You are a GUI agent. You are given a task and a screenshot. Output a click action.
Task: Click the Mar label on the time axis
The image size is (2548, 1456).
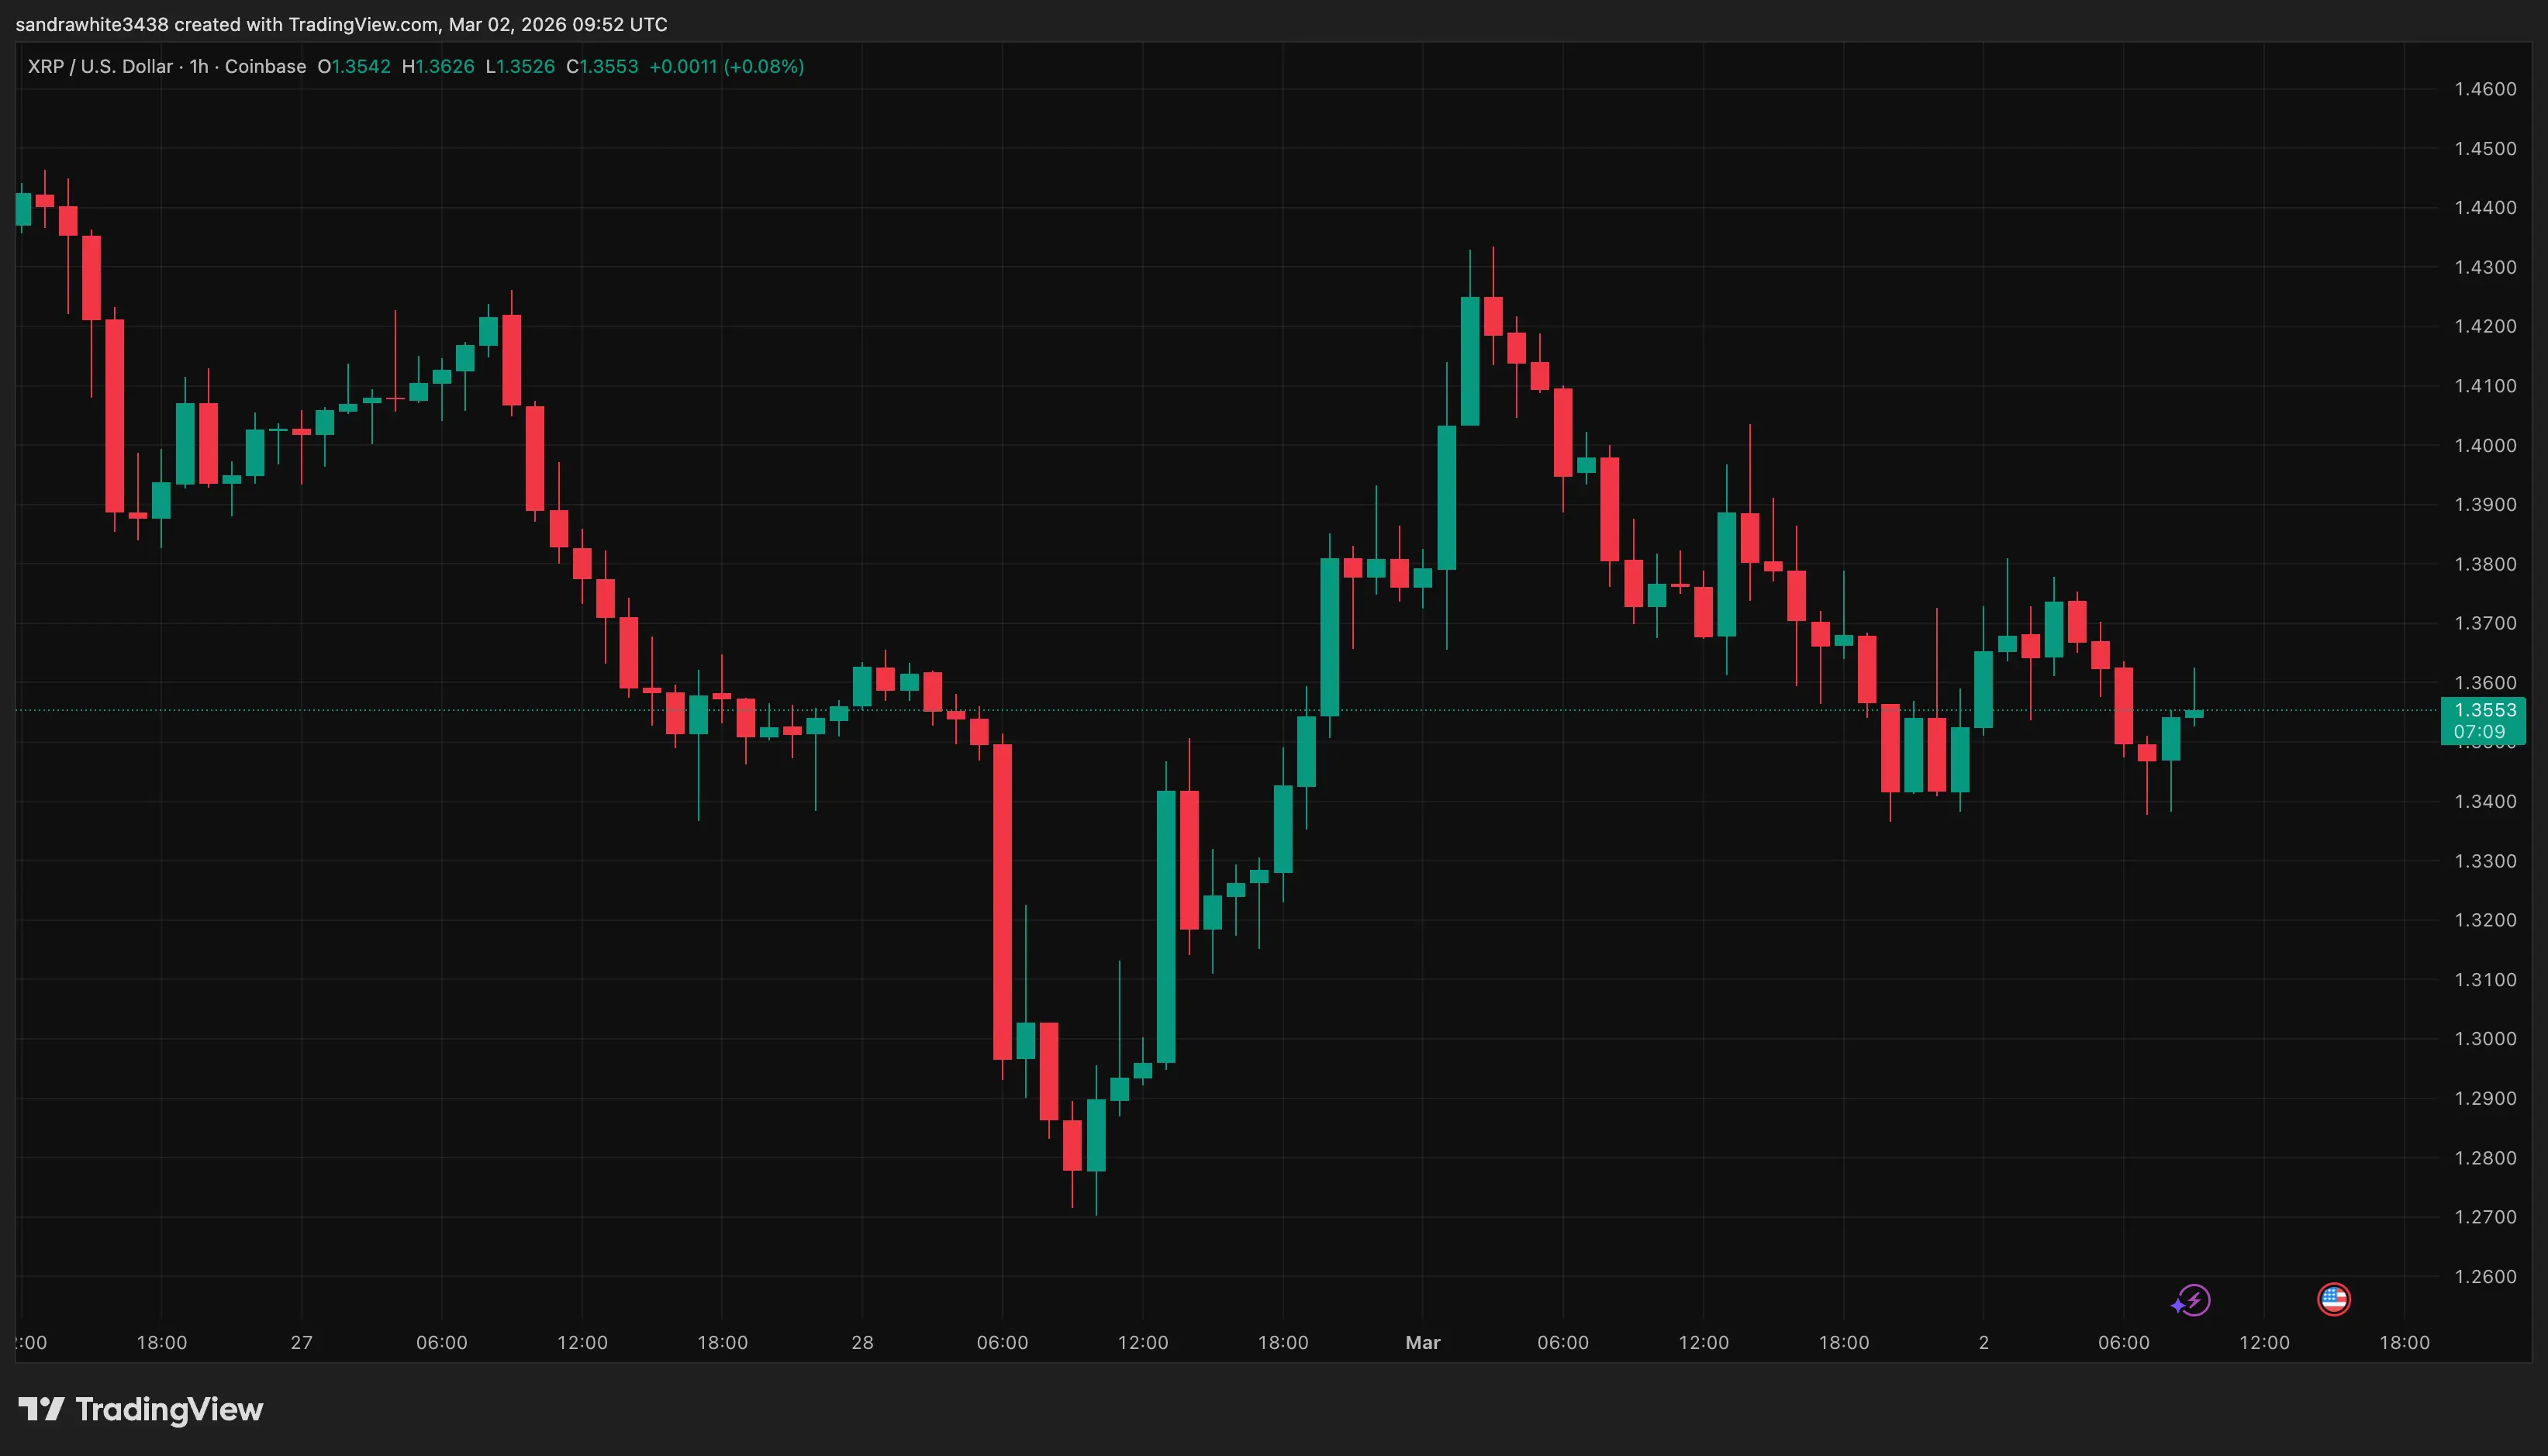(x=1423, y=1343)
